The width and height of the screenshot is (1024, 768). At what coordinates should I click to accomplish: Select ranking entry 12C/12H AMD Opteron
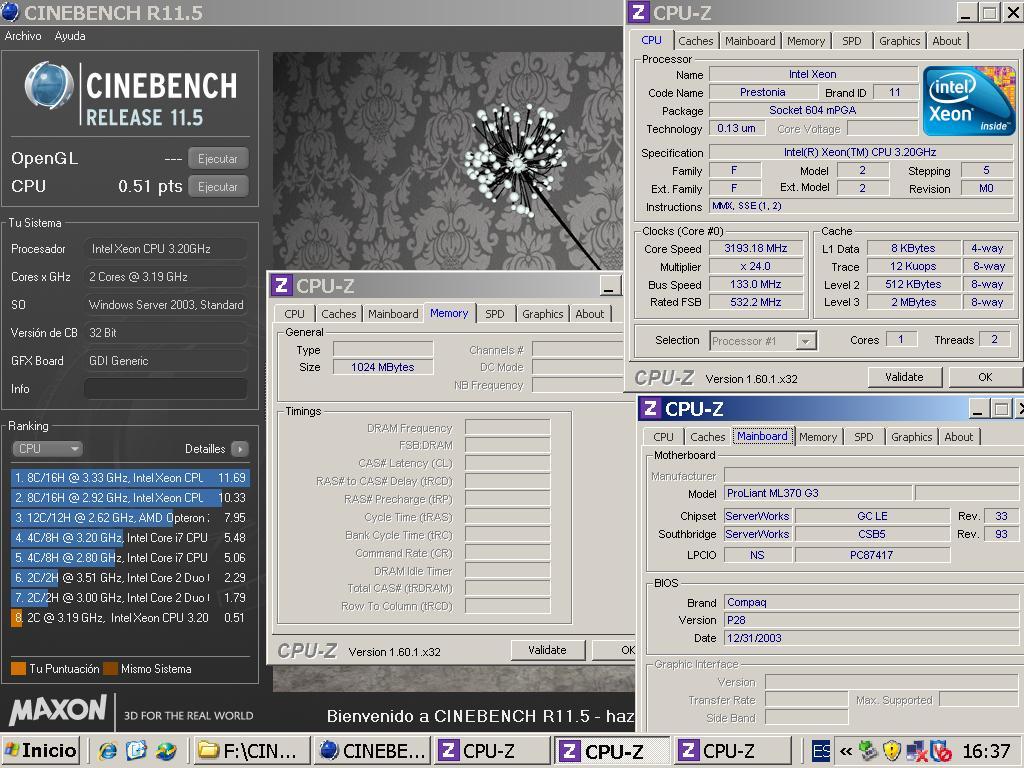tap(130, 518)
